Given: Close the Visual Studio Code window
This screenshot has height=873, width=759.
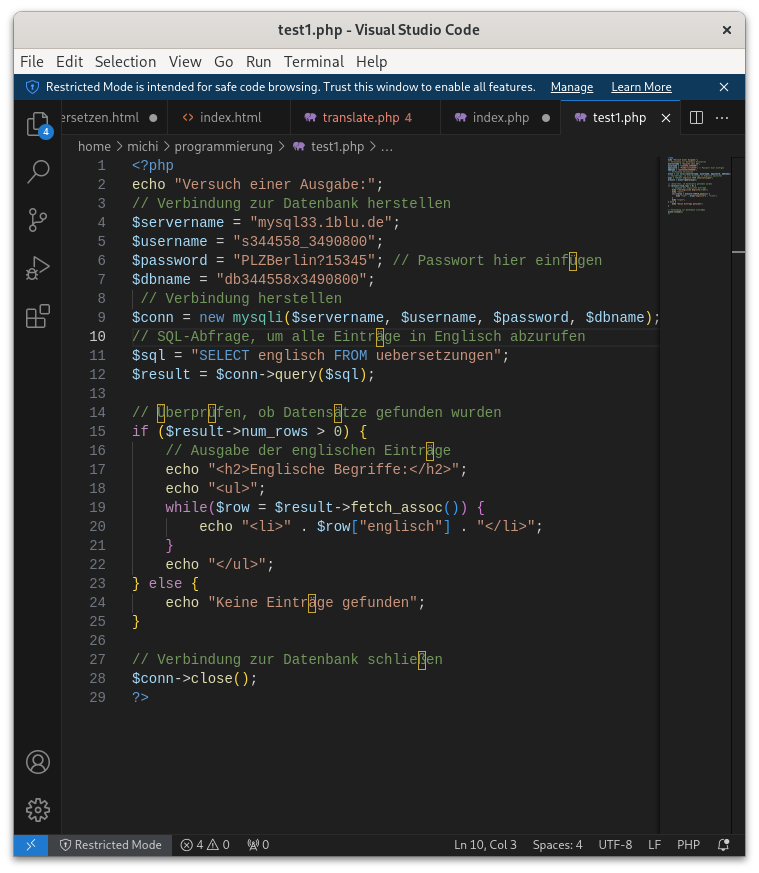Looking at the screenshot, I should pyautogui.click(x=726, y=30).
